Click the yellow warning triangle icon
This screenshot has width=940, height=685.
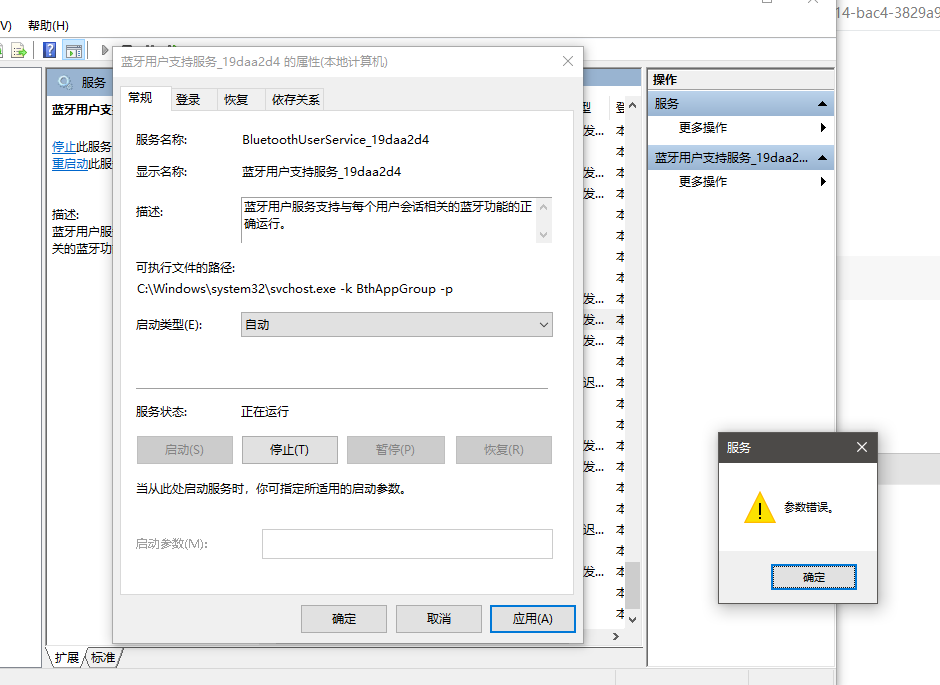coord(760,507)
